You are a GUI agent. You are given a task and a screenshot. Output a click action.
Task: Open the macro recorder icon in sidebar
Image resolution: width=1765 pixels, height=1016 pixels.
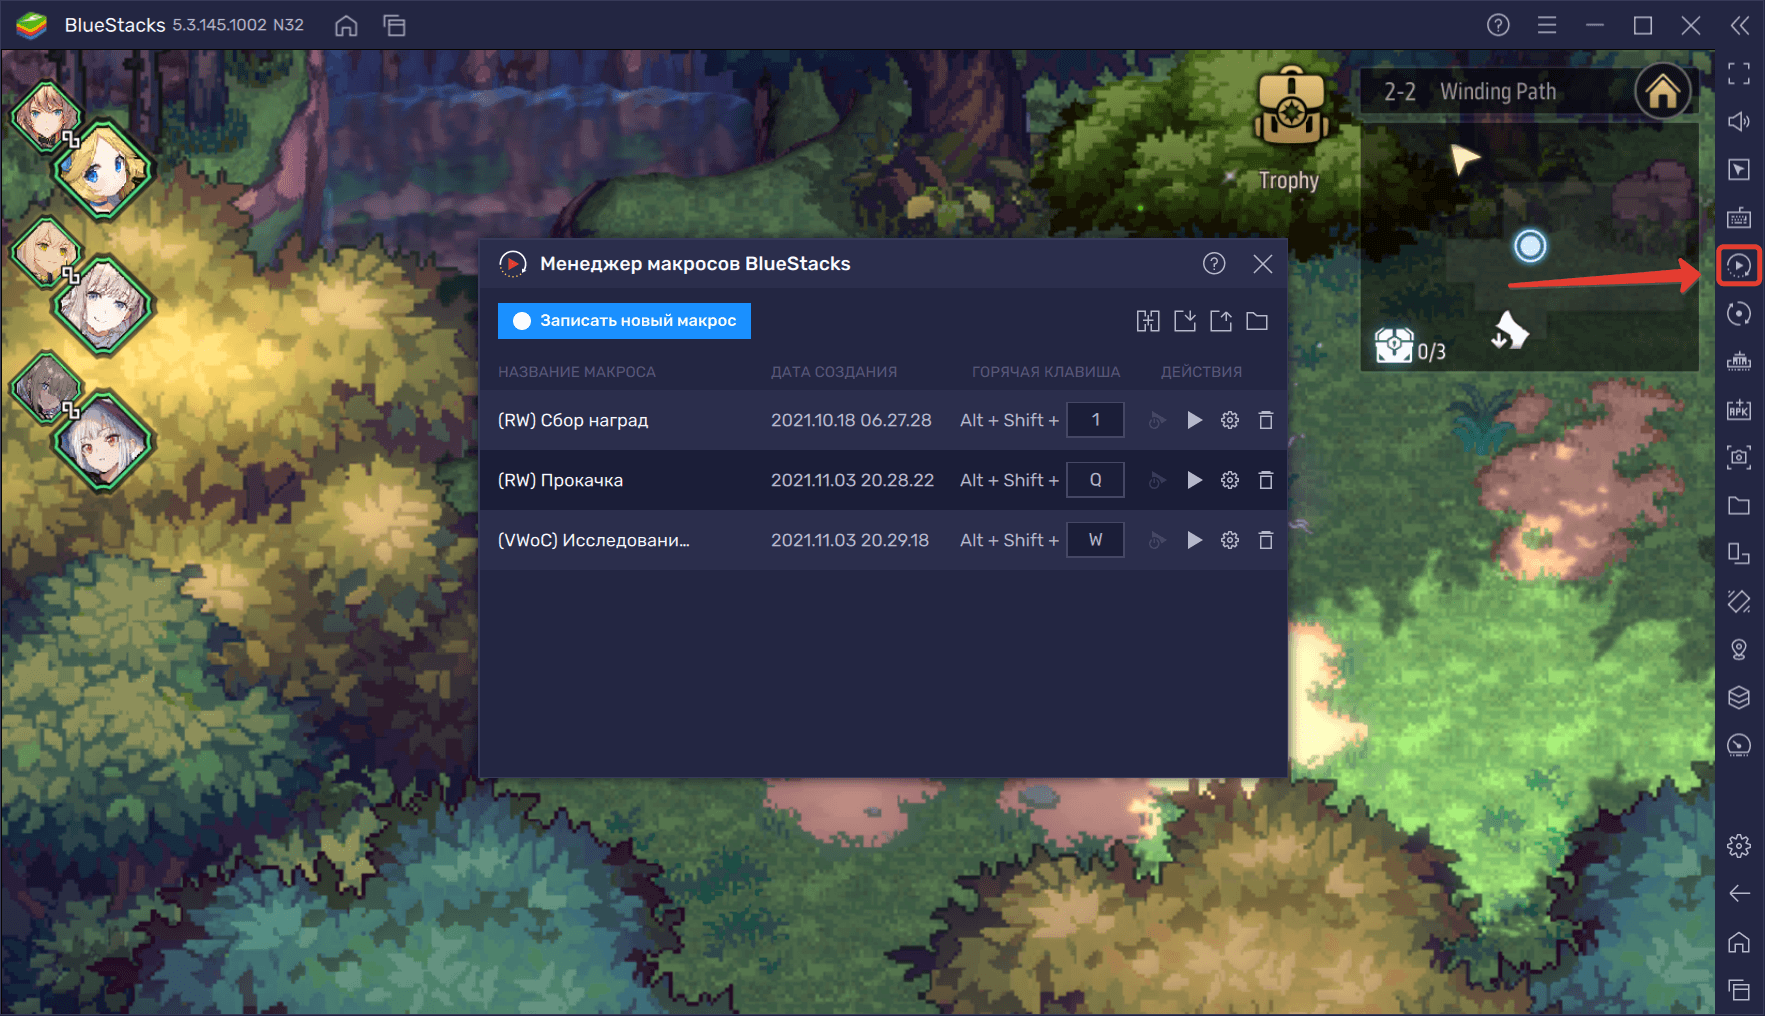[1739, 265]
